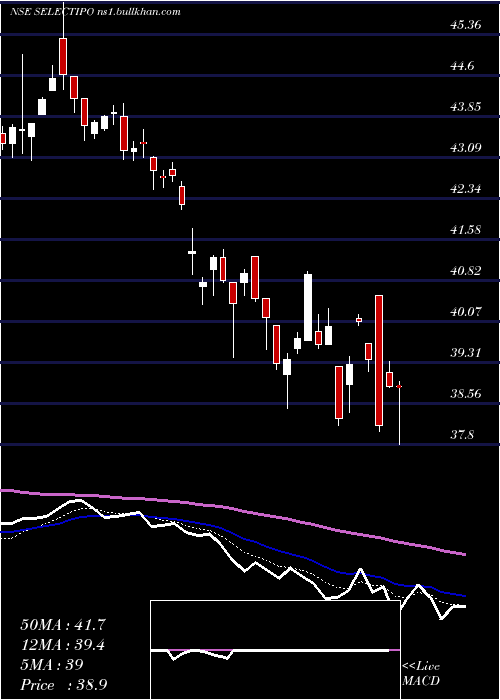Click the 45.36 price axis label
The width and height of the screenshot is (500, 700).
[x=466, y=25]
